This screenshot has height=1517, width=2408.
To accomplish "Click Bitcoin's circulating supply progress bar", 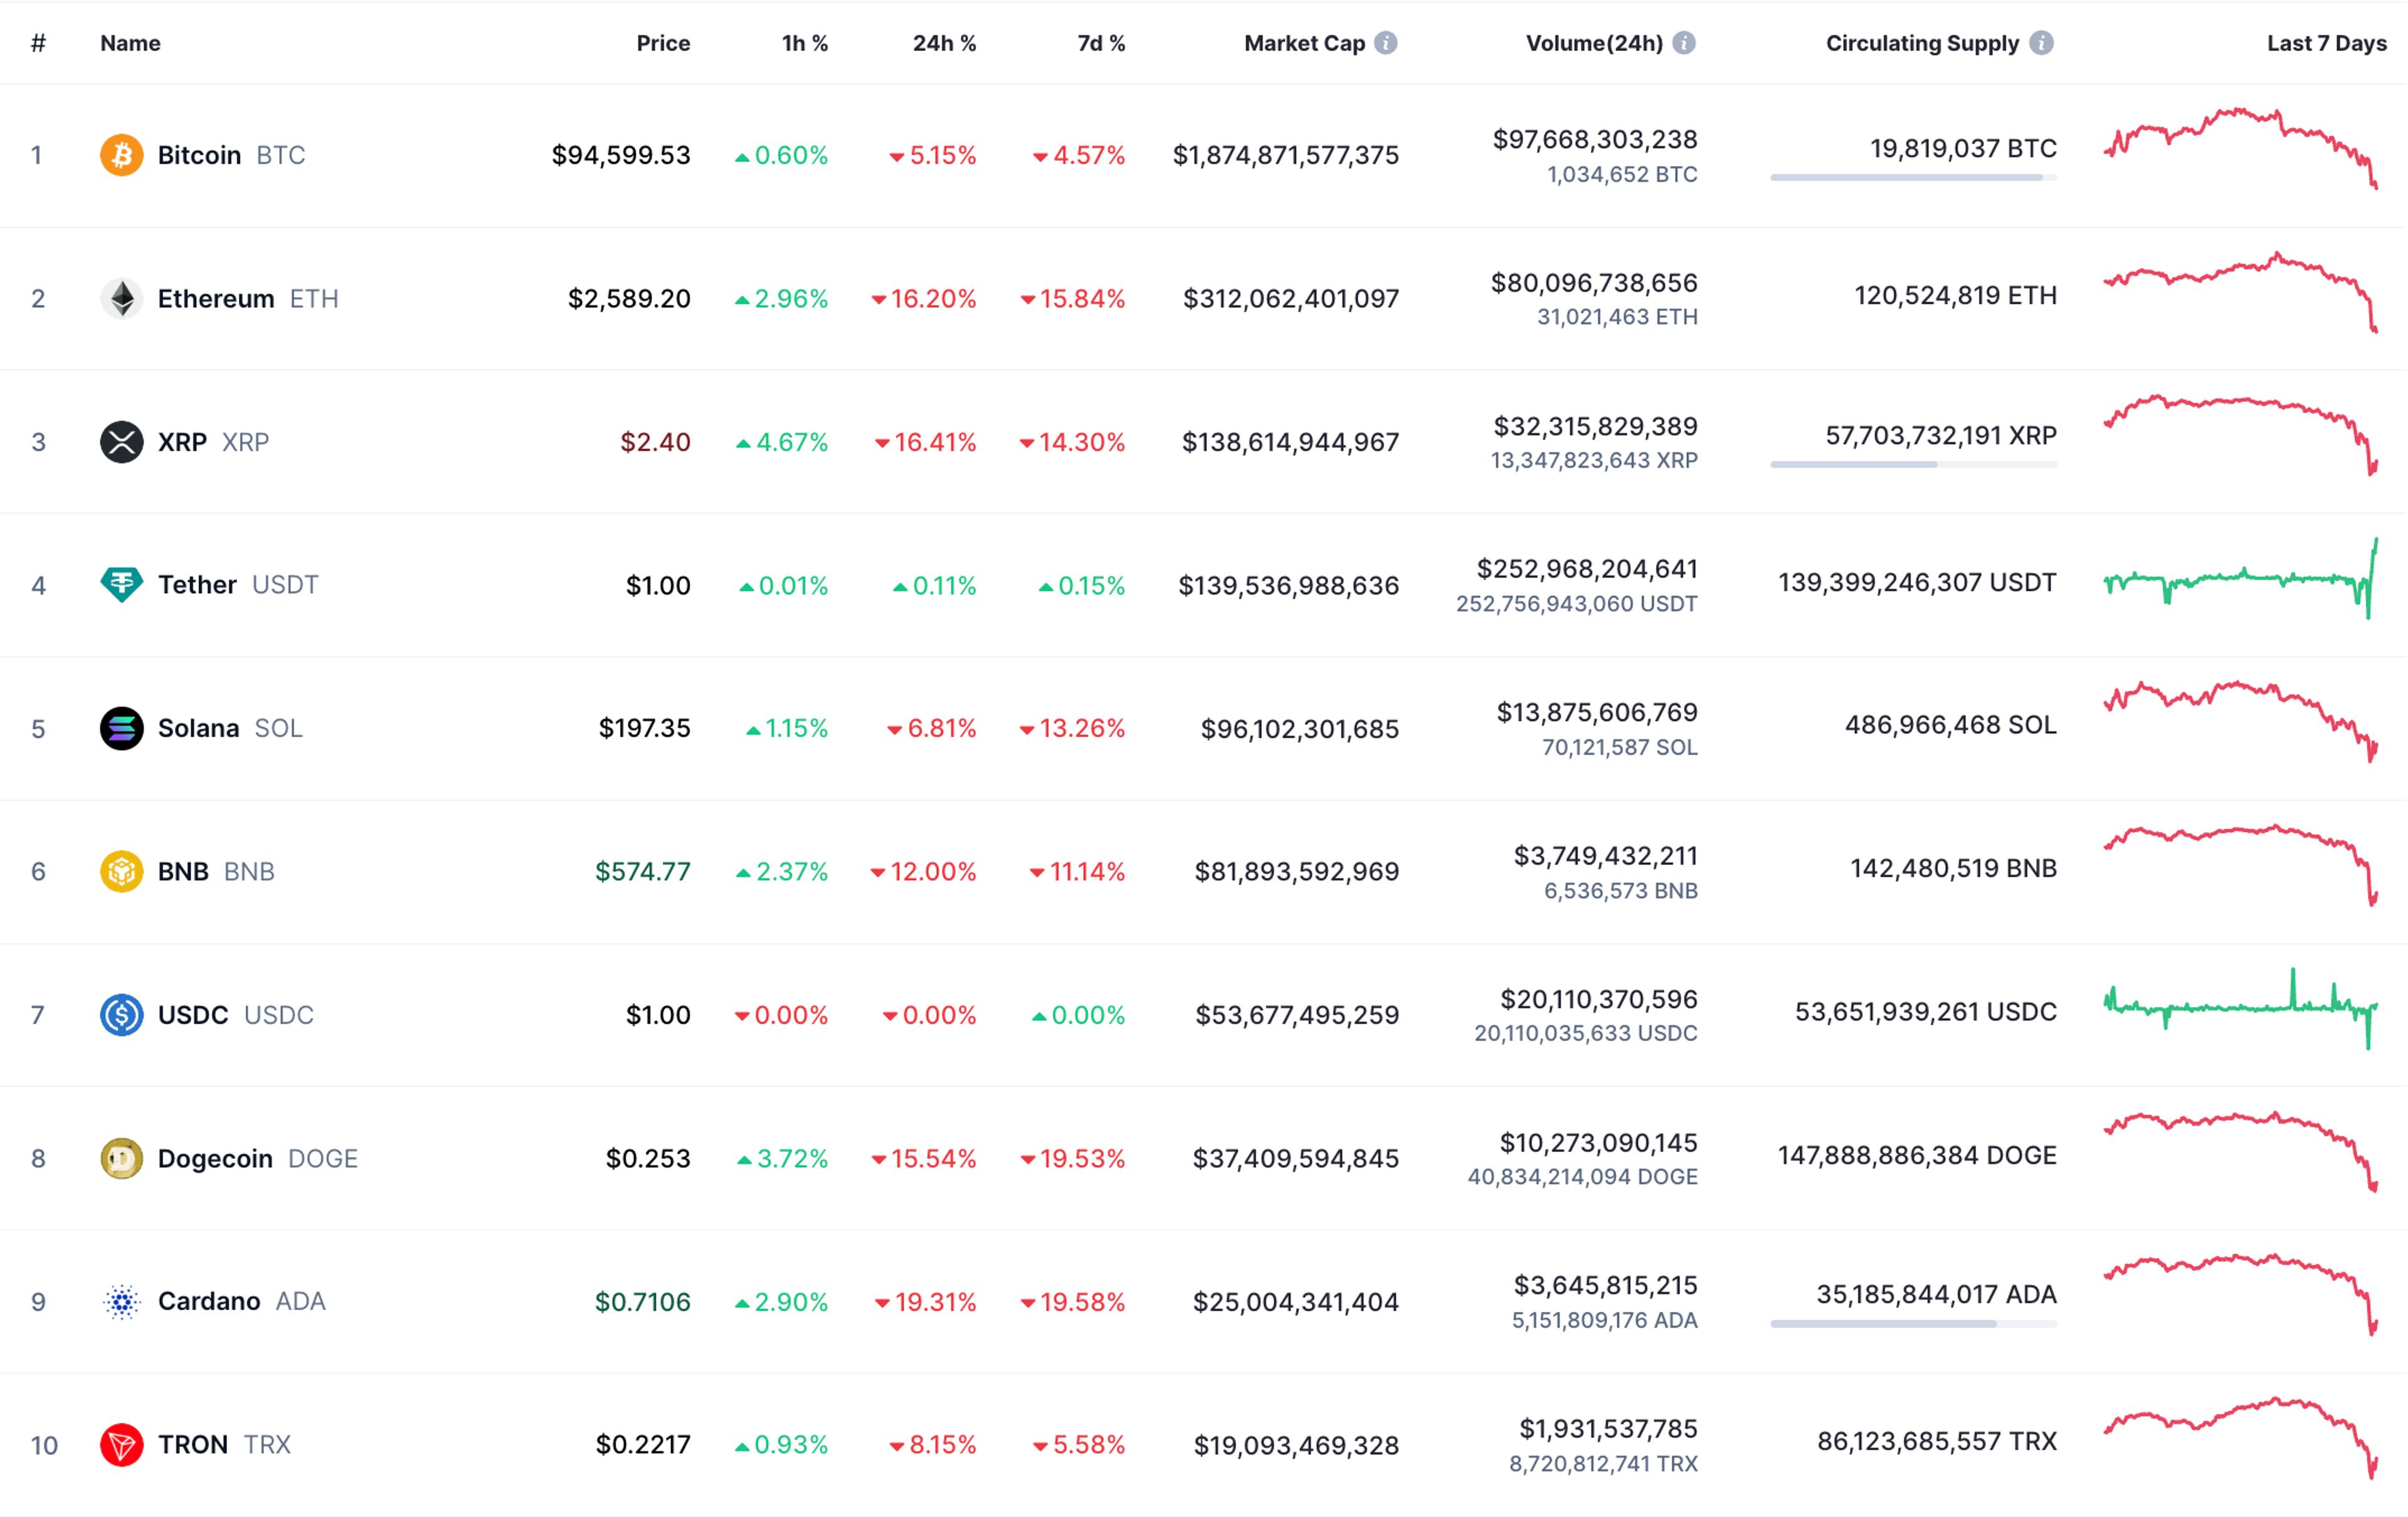I will pyautogui.click(x=1913, y=178).
